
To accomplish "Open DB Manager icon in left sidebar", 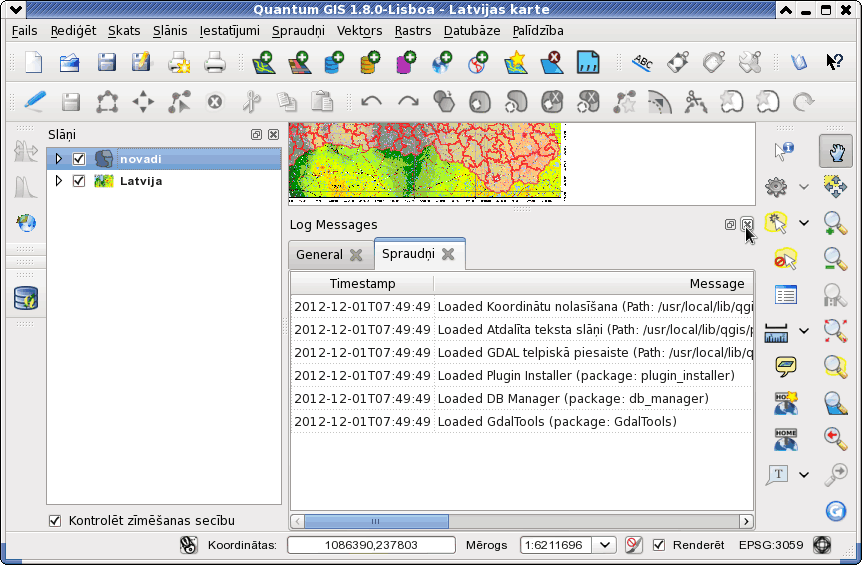I will pyautogui.click(x=26, y=298).
